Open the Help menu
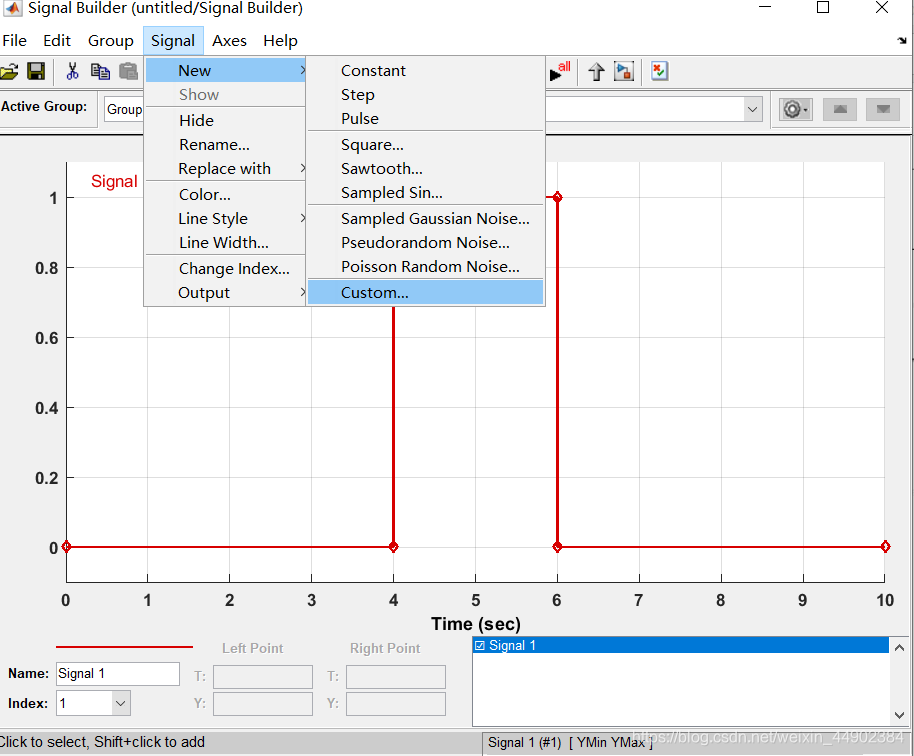This screenshot has height=756, width=914. point(280,41)
